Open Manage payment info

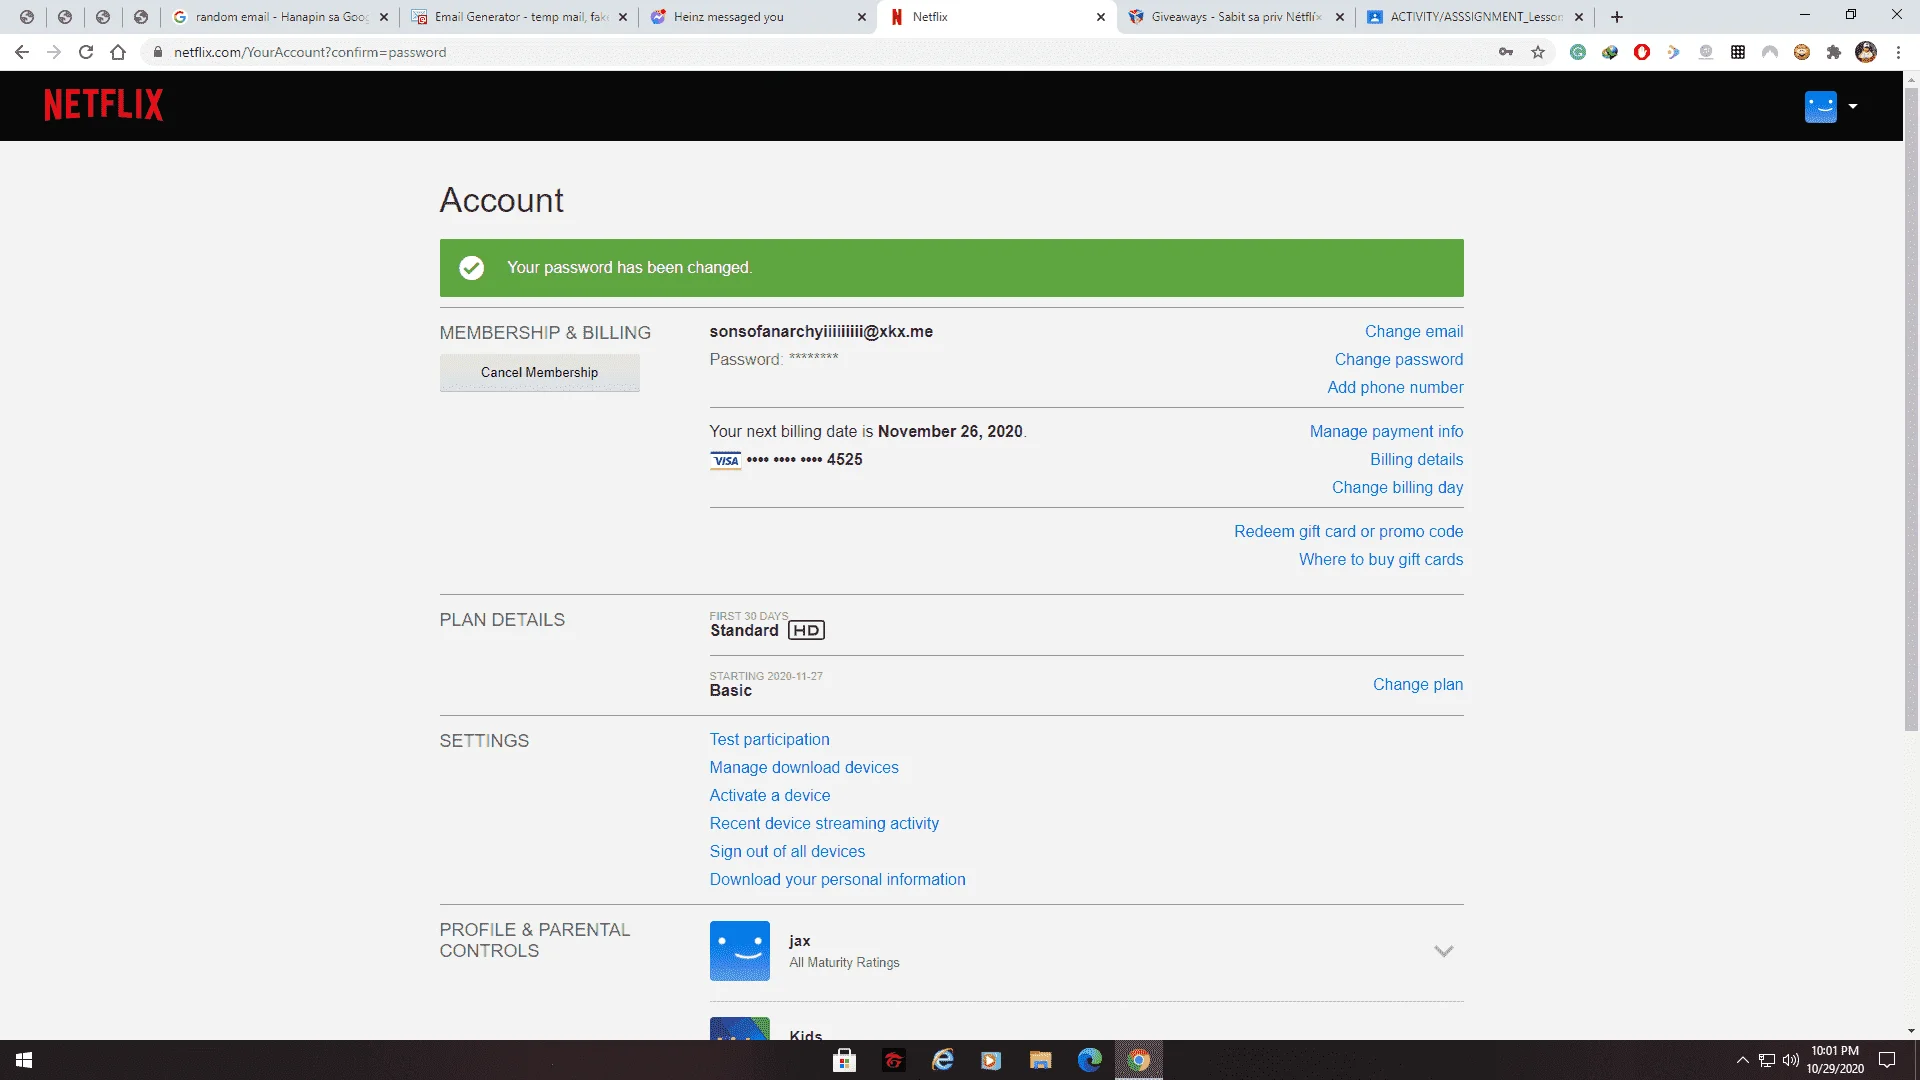point(1386,431)
